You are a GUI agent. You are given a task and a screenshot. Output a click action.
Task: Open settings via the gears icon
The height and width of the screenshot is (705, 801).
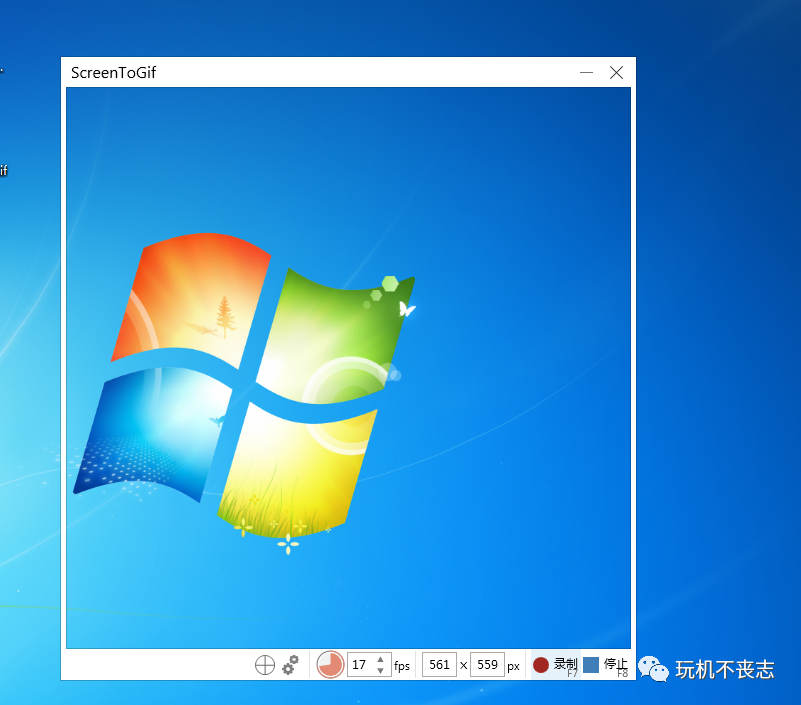click(291, 665)
